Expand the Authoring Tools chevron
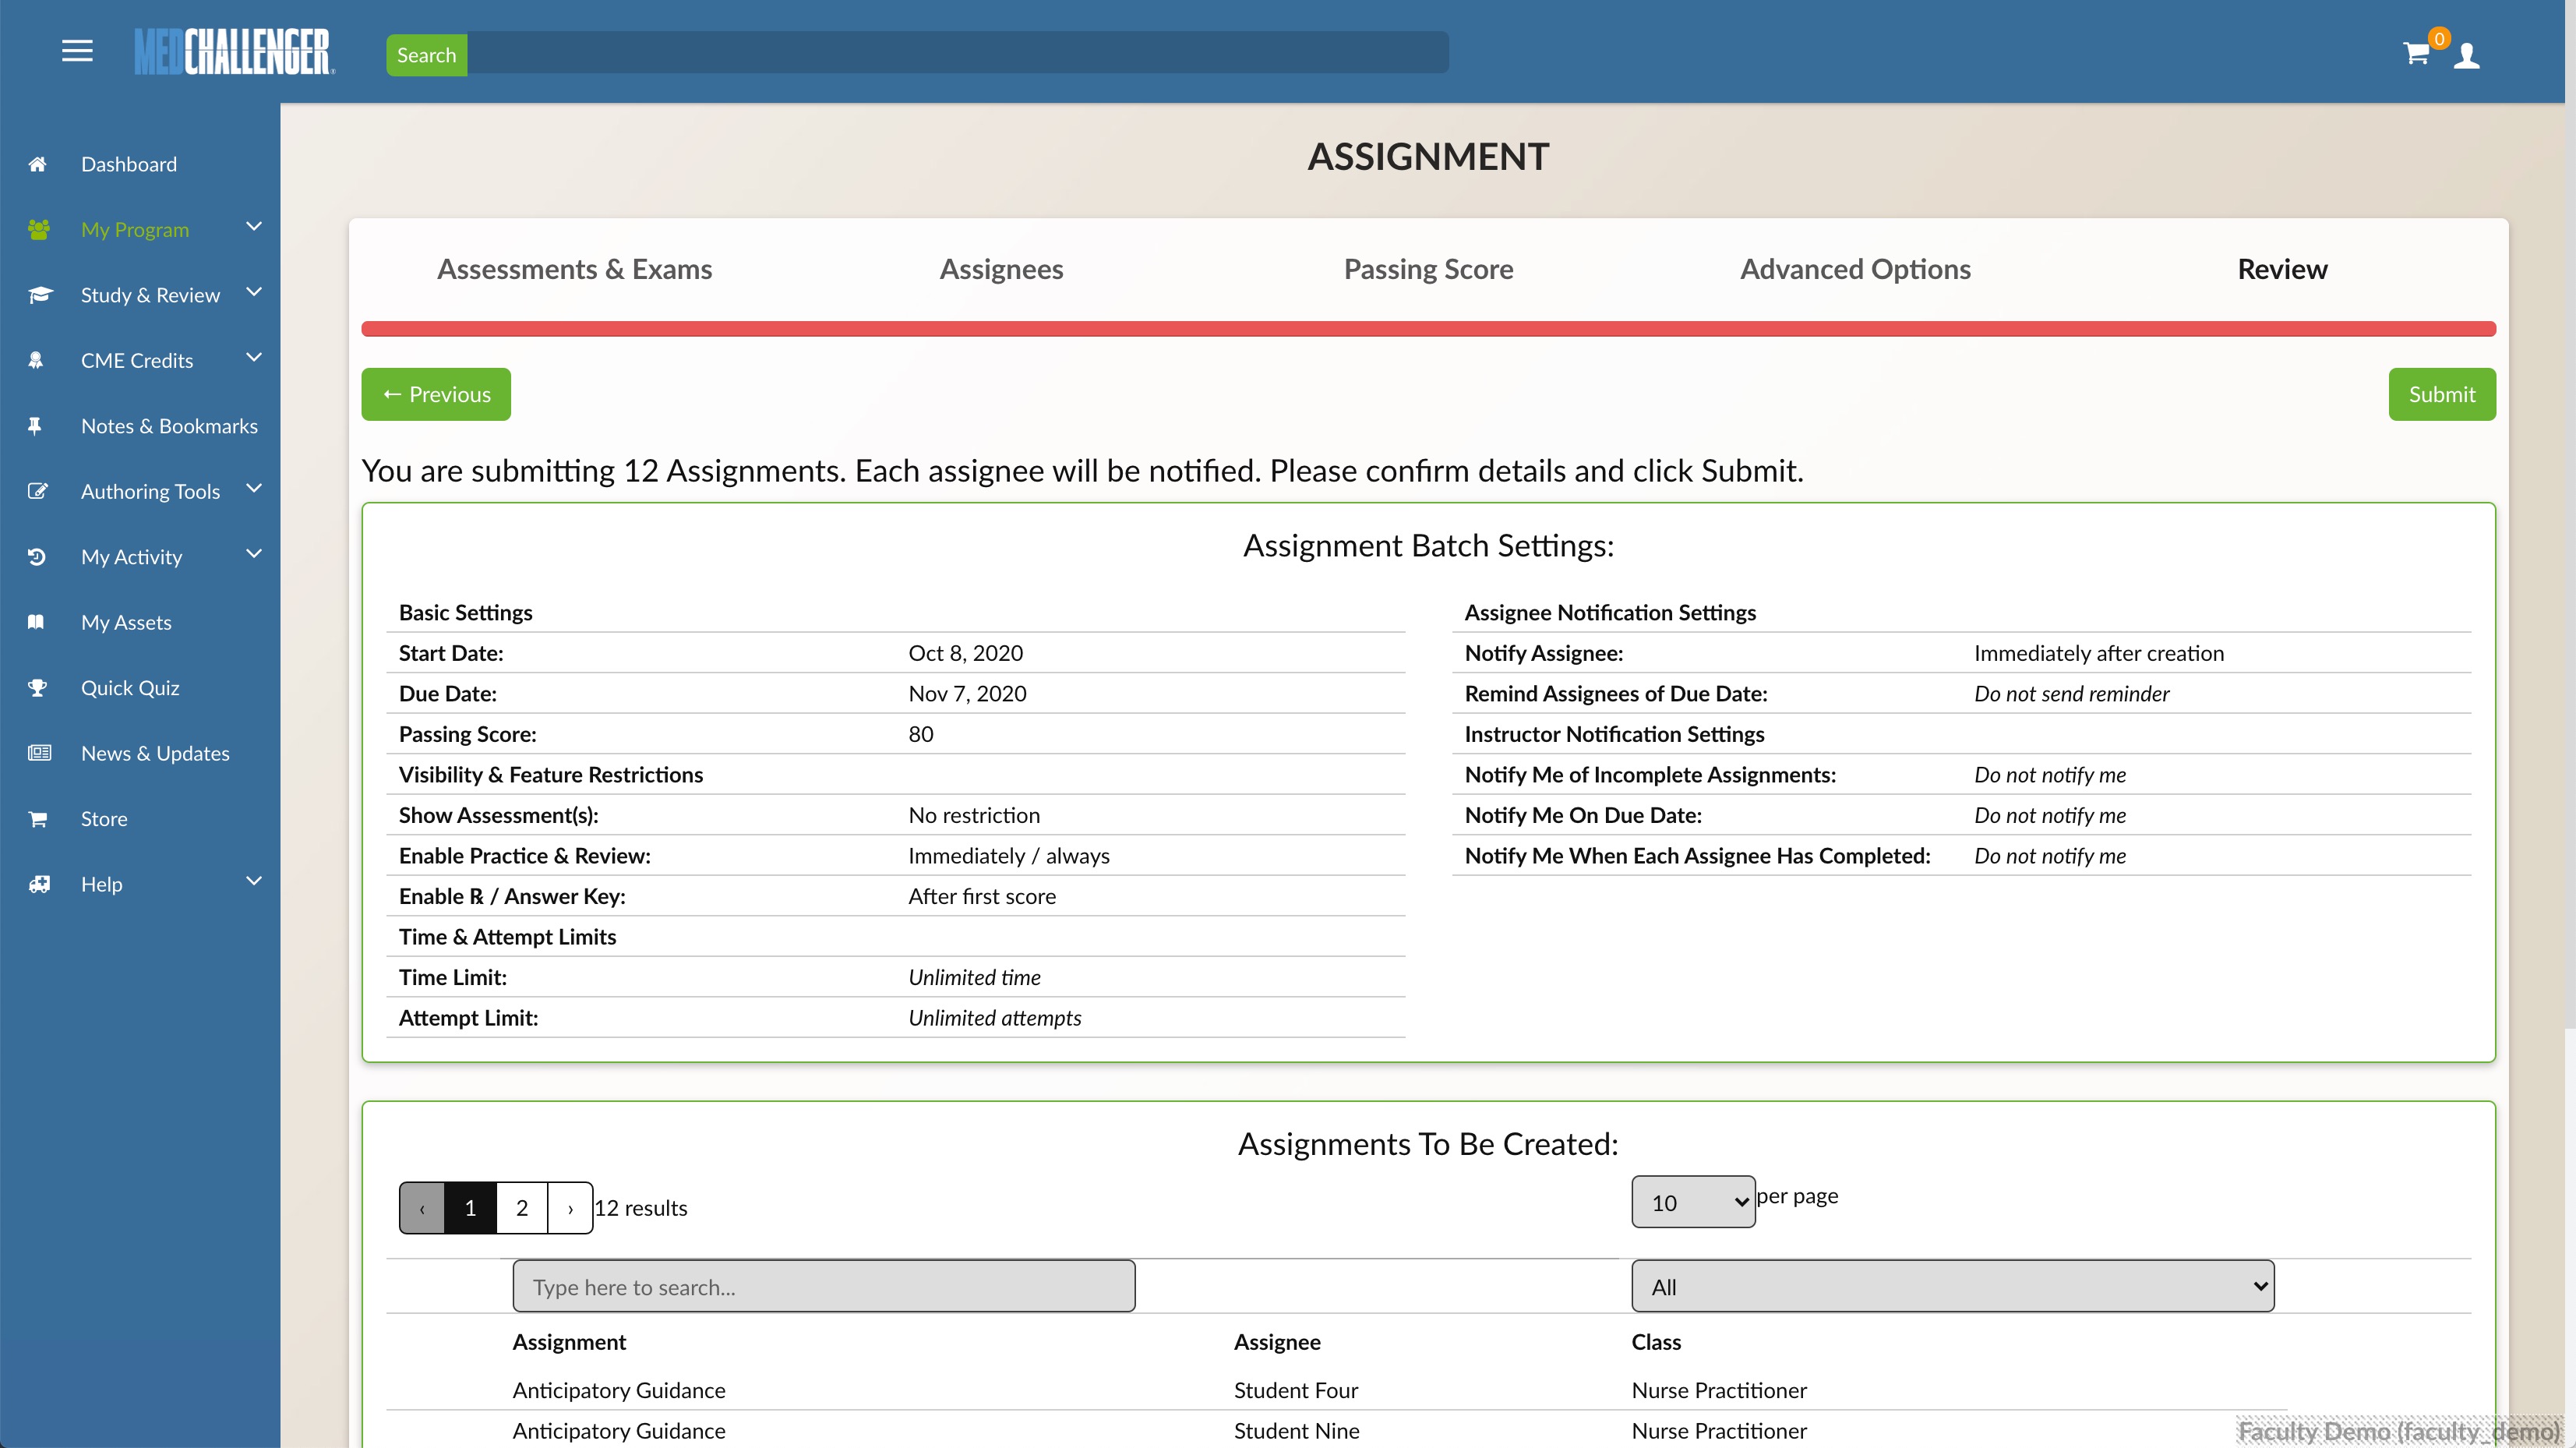The image size is (2576, 1448). pyautogui.click(x=254, y=489)
